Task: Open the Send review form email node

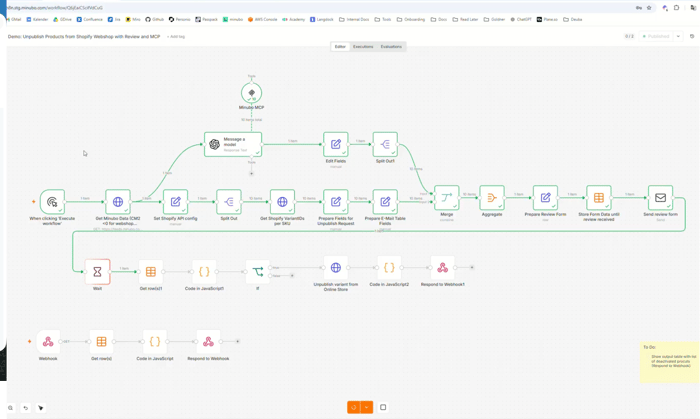Action: tap(660, 198)
